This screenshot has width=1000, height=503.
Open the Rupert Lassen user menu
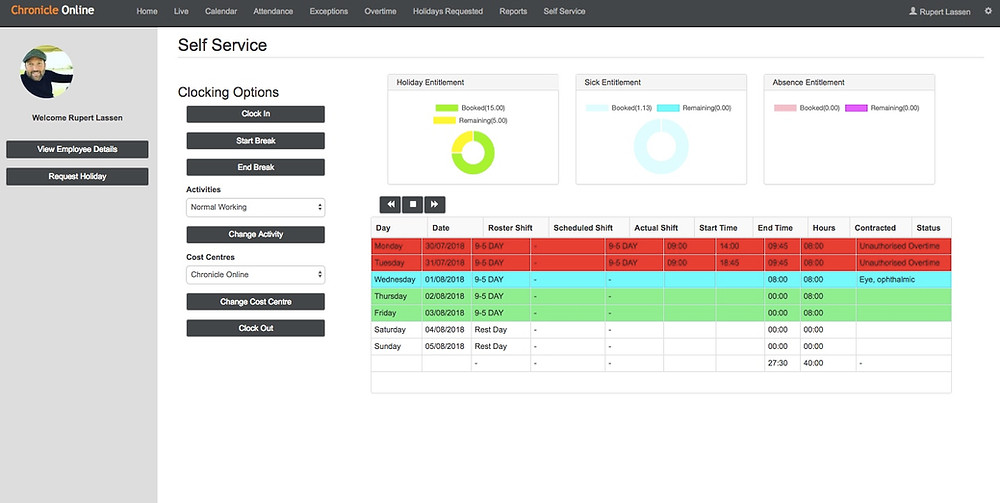[939, 11]
